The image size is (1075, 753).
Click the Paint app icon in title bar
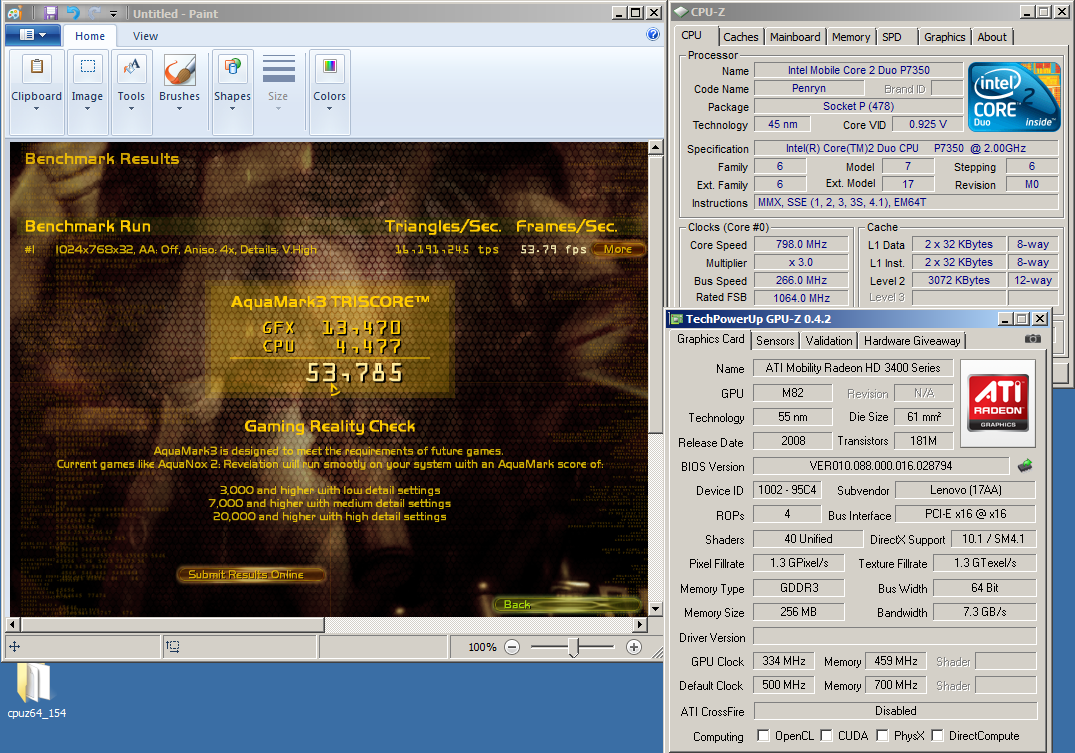coord(14,13)
